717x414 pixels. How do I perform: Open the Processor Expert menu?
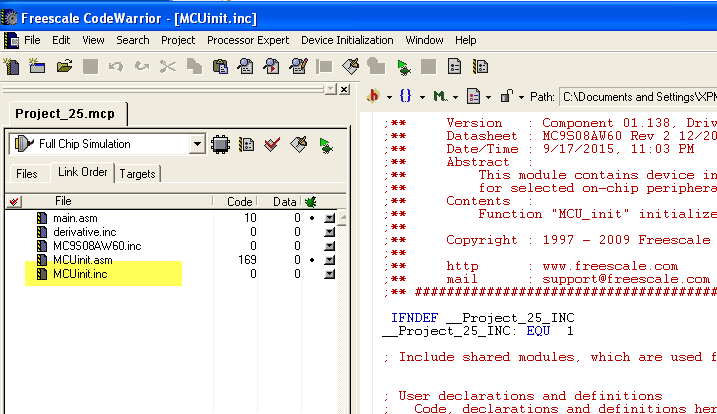248,40
